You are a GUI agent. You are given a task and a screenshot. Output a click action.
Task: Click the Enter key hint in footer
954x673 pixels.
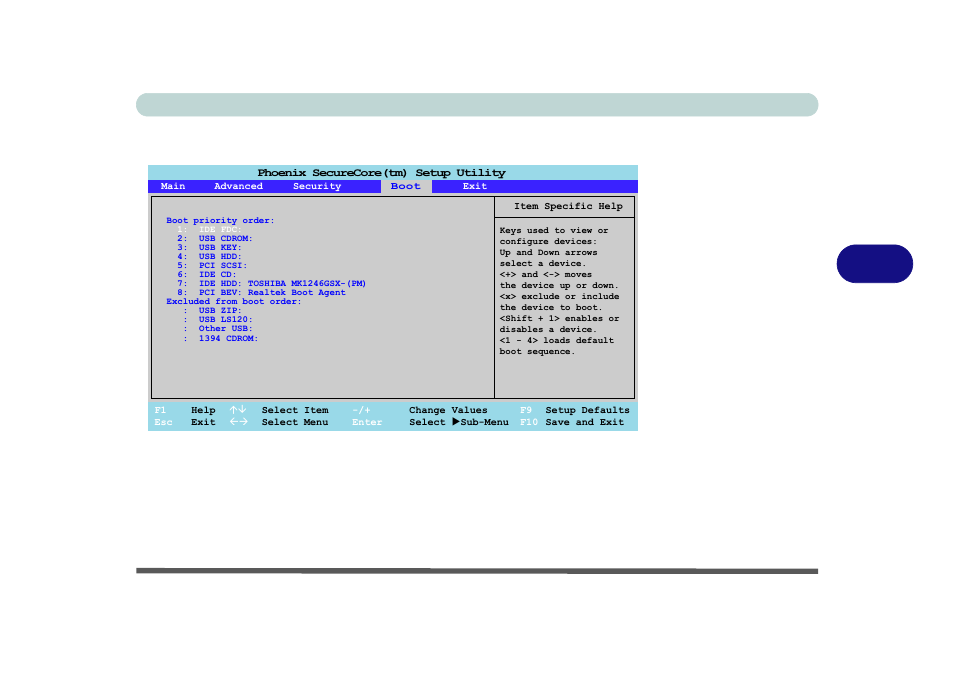pos(367,422)
